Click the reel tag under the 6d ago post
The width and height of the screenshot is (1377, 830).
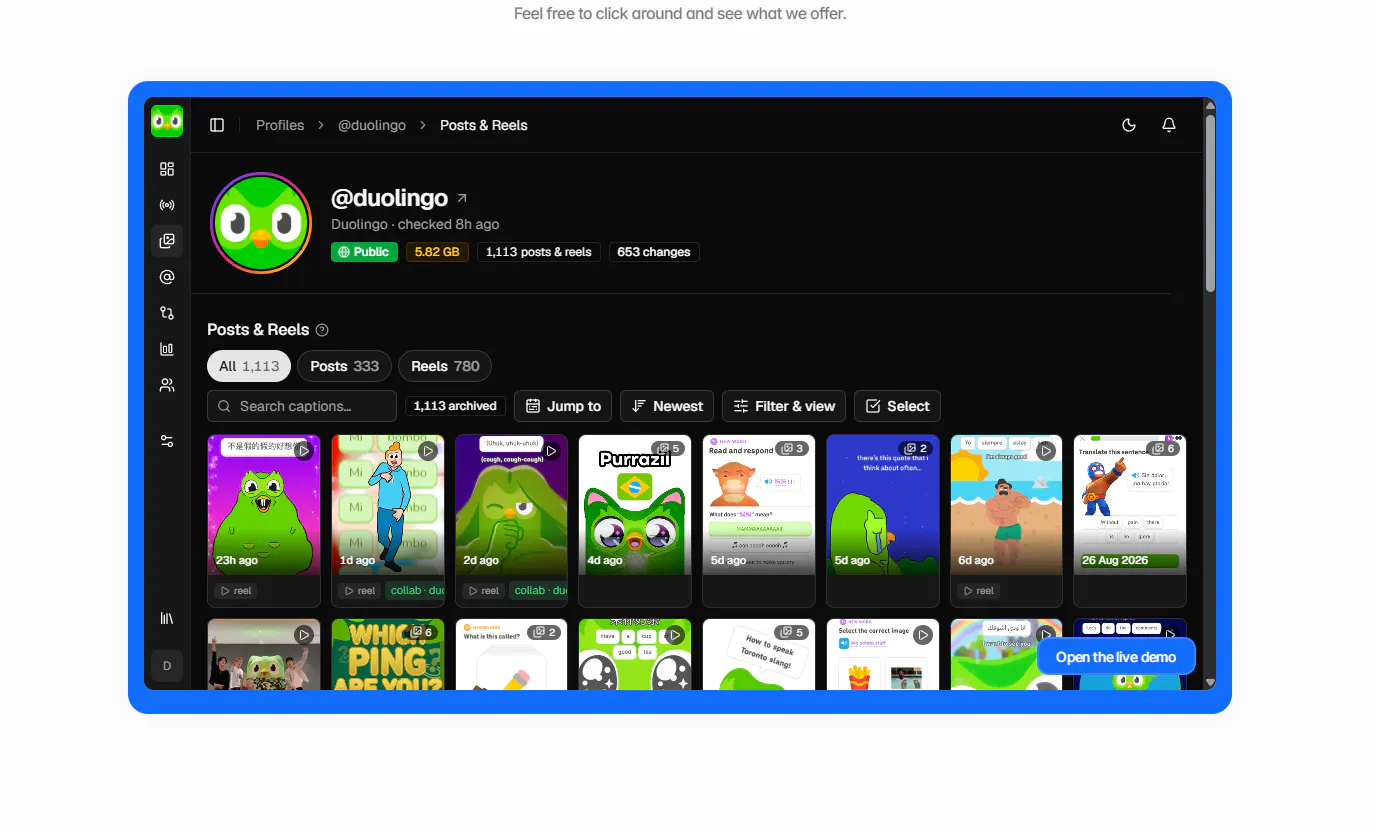pyautogui.click(x=978, y=591)
